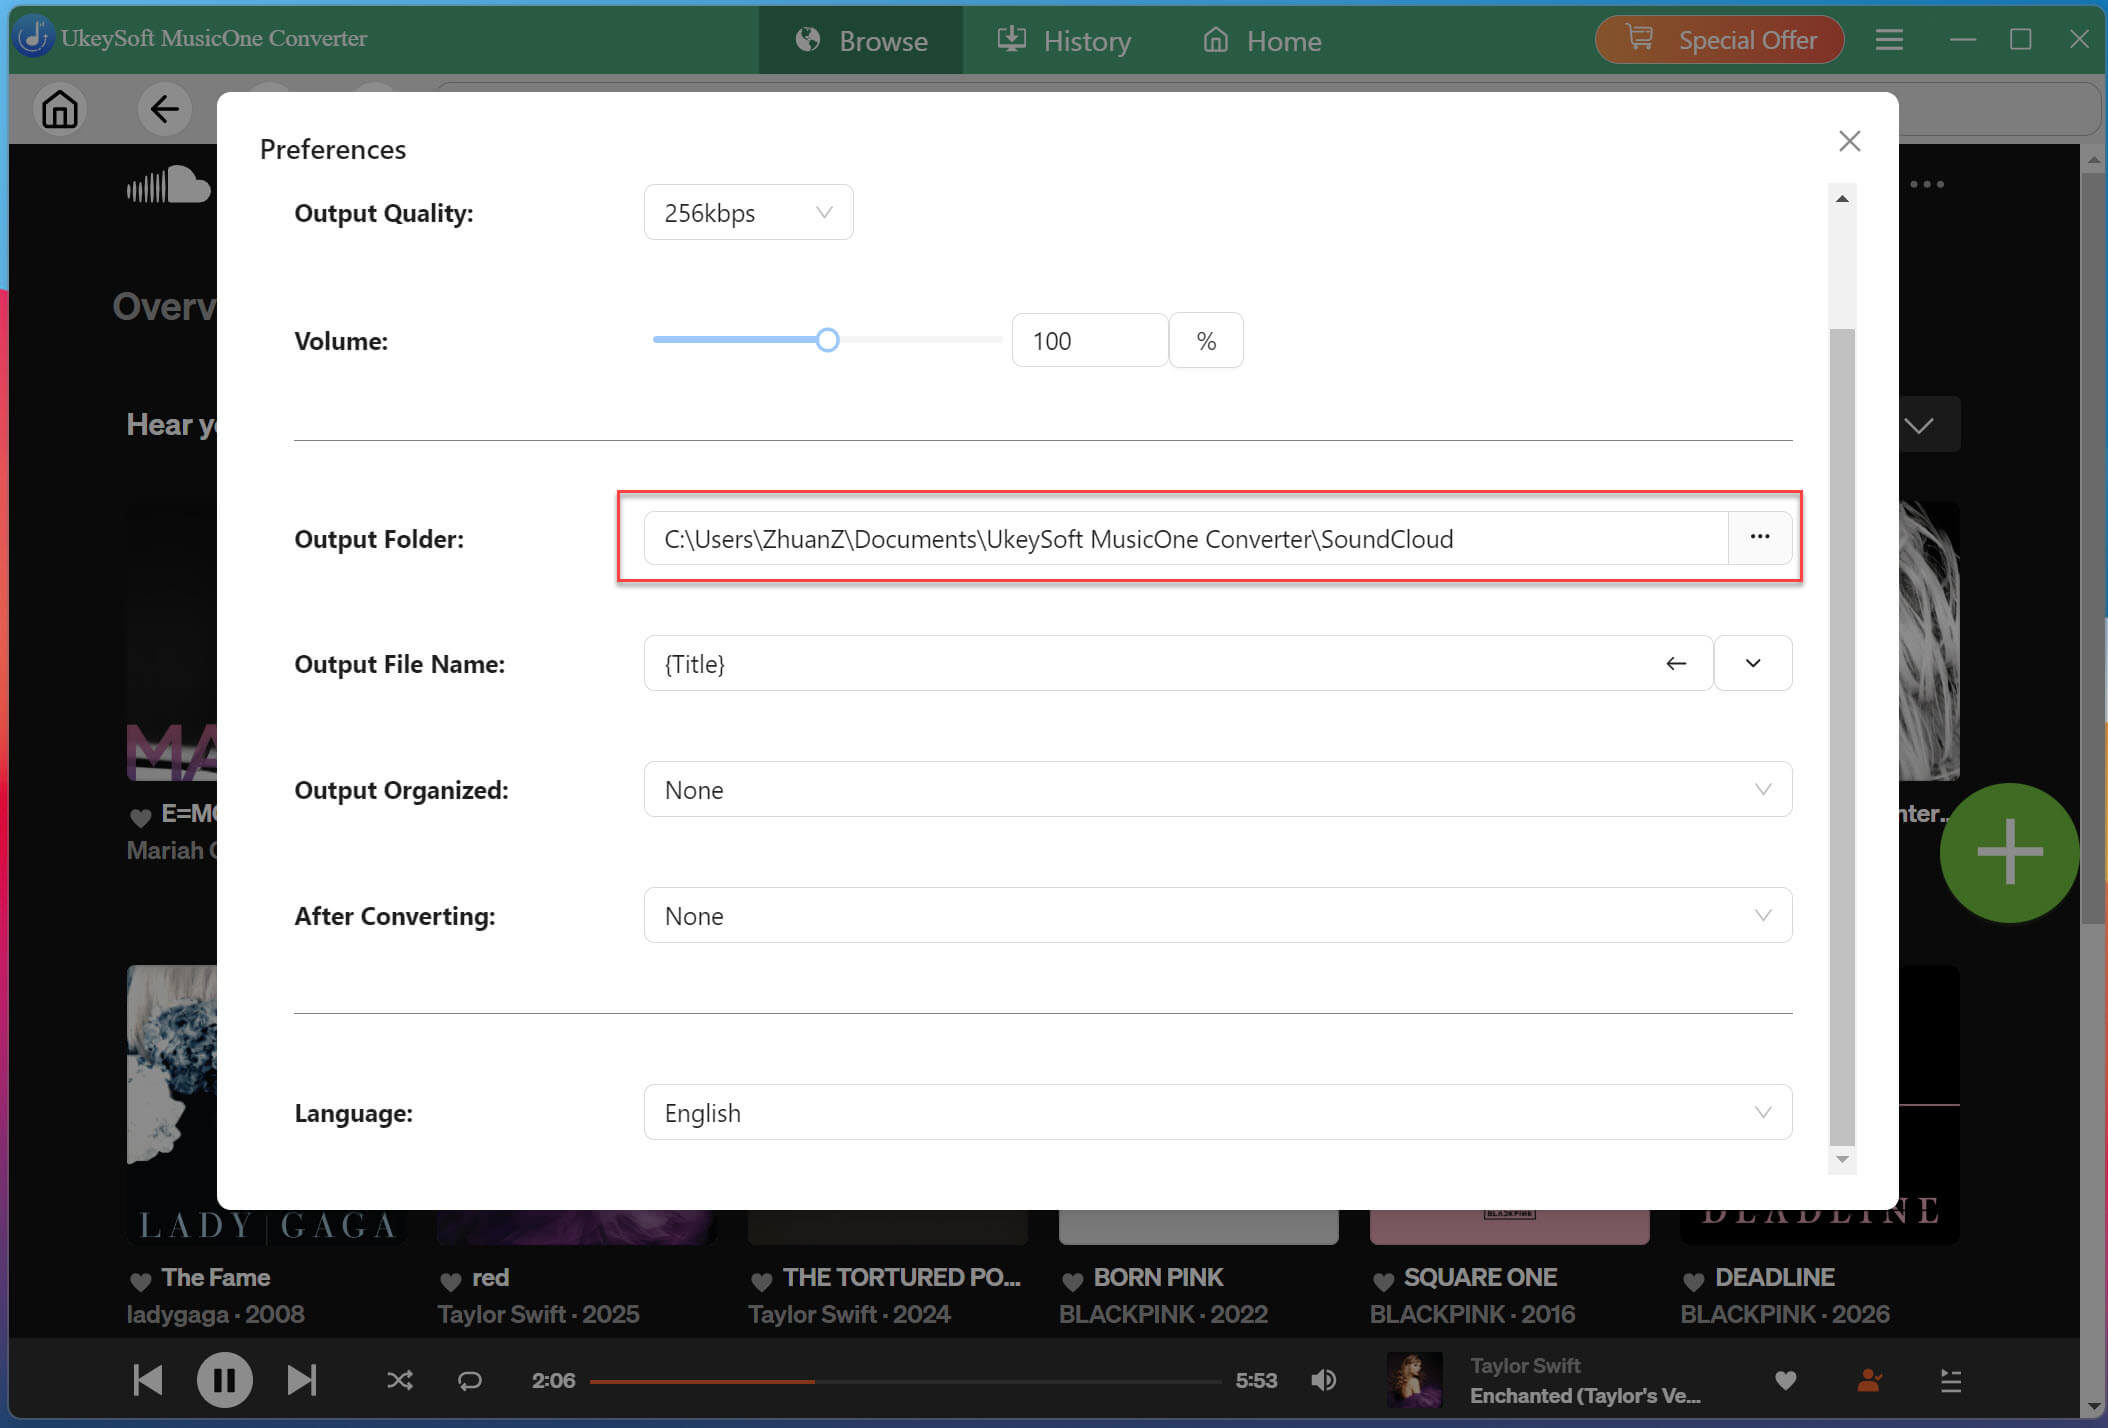2108x1428 pixels.
Task: Like the current track with heart icon
Action: coord(1785,1381)
